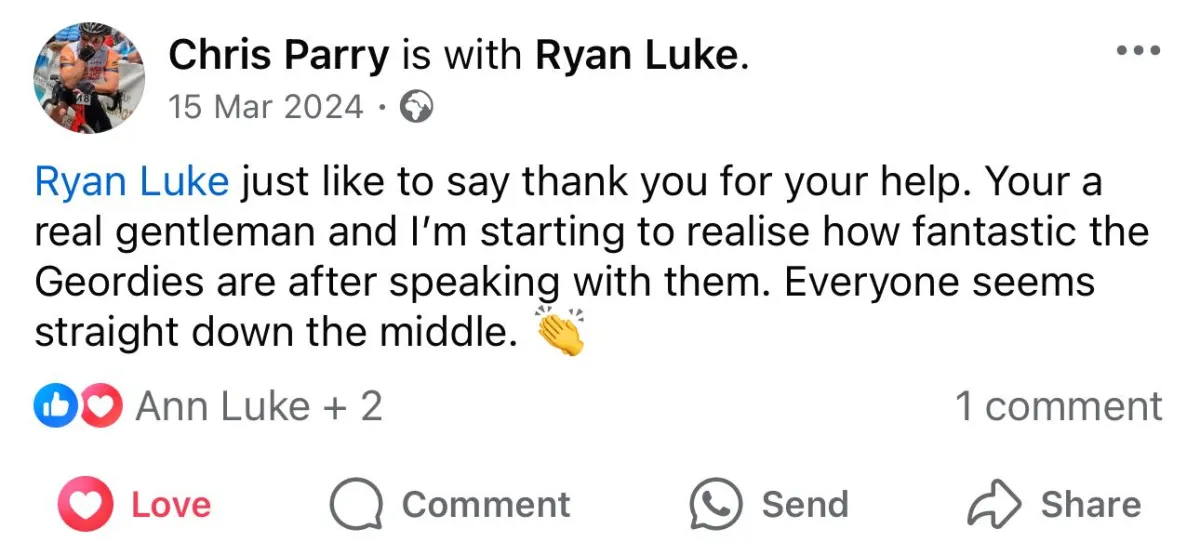Click the globe public audience icon
The width and height of the screenshot is (1200, 555).
[416, 107]
